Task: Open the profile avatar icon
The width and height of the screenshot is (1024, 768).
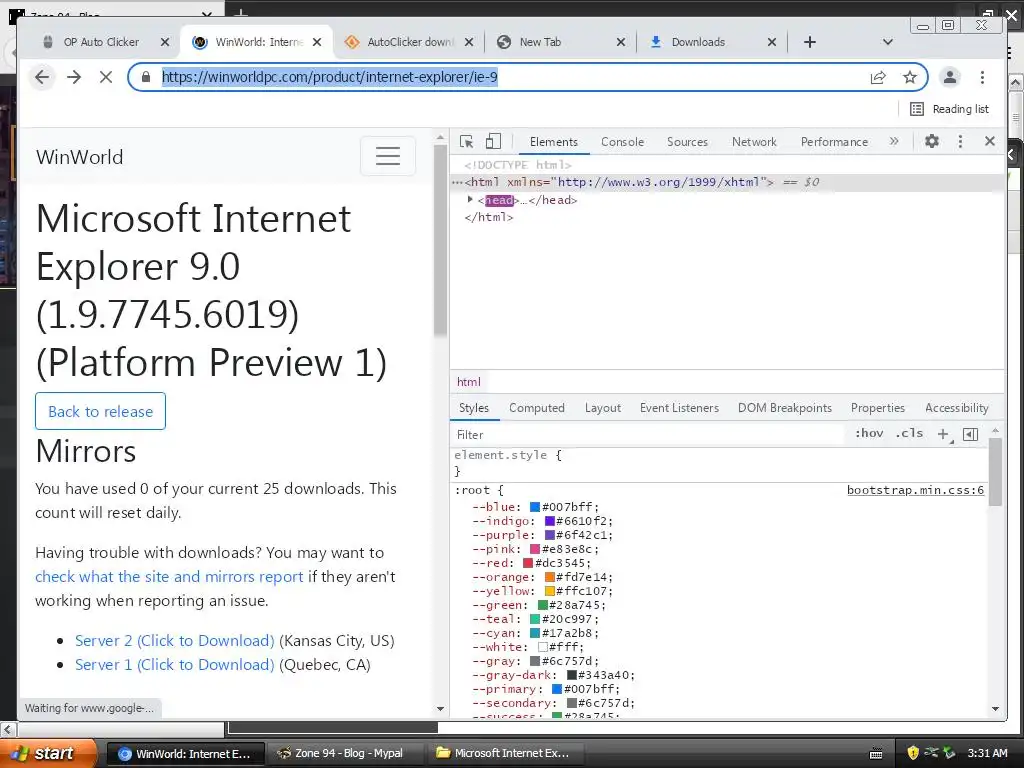Action: pyautogui.click(x=950, y=77)
